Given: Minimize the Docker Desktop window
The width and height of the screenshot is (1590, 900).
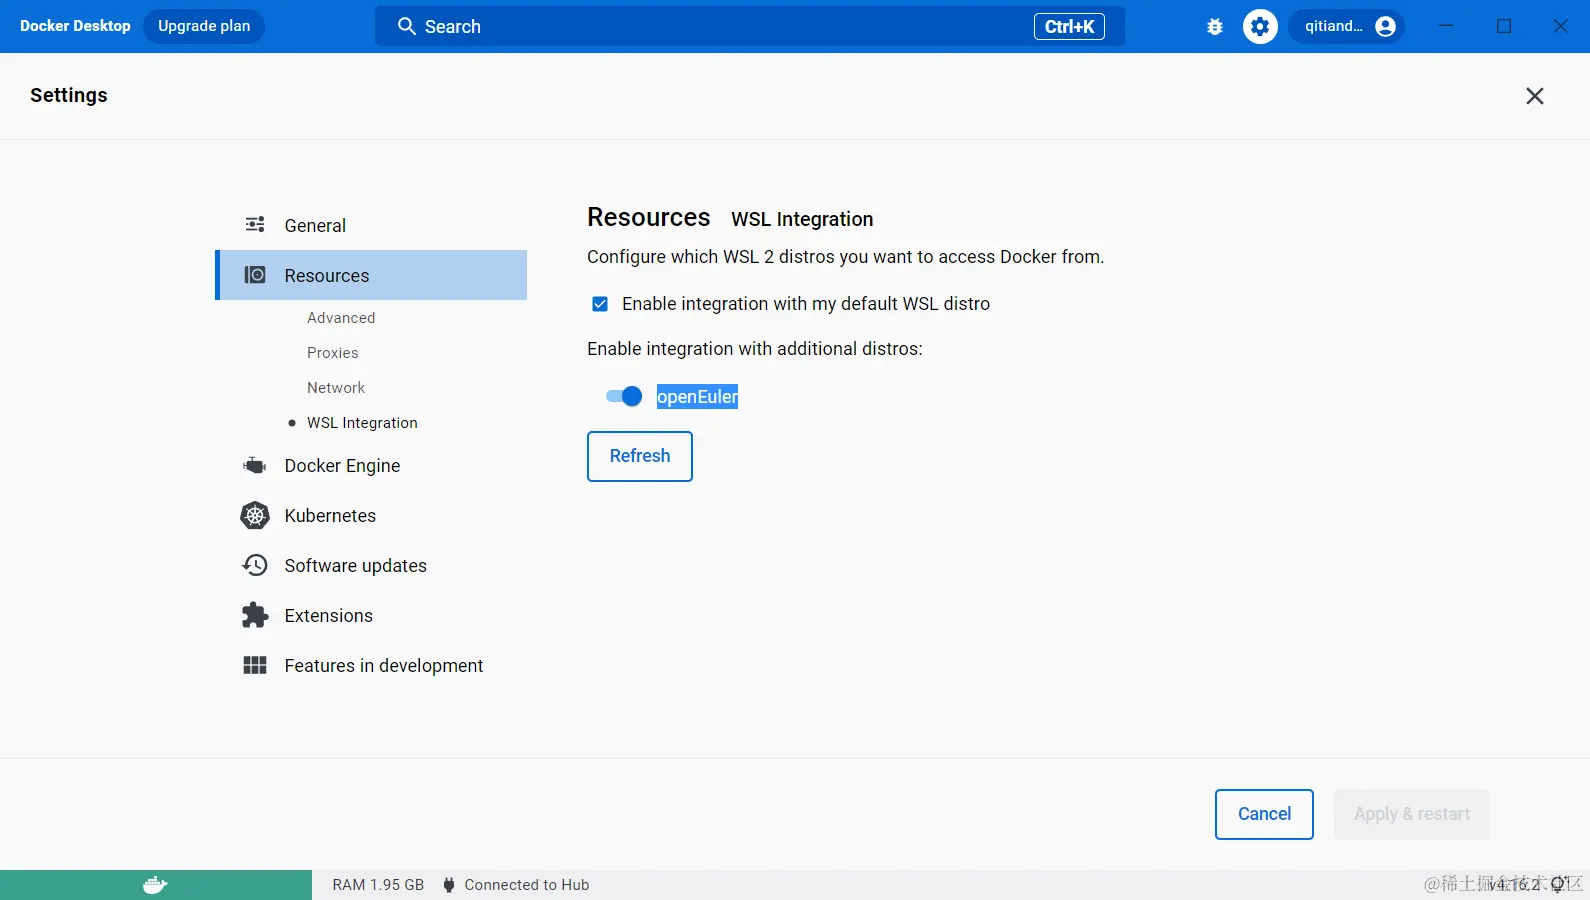Looking at the screenshot, I should coord(1446,26).
